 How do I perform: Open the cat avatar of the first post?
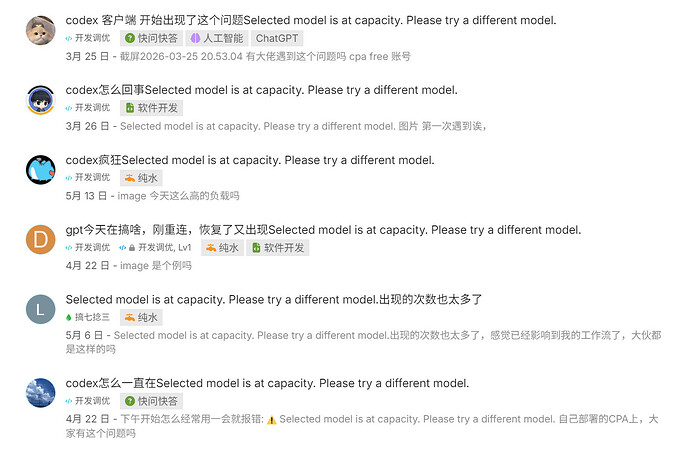pyautogui.click(x=40, y=30)
